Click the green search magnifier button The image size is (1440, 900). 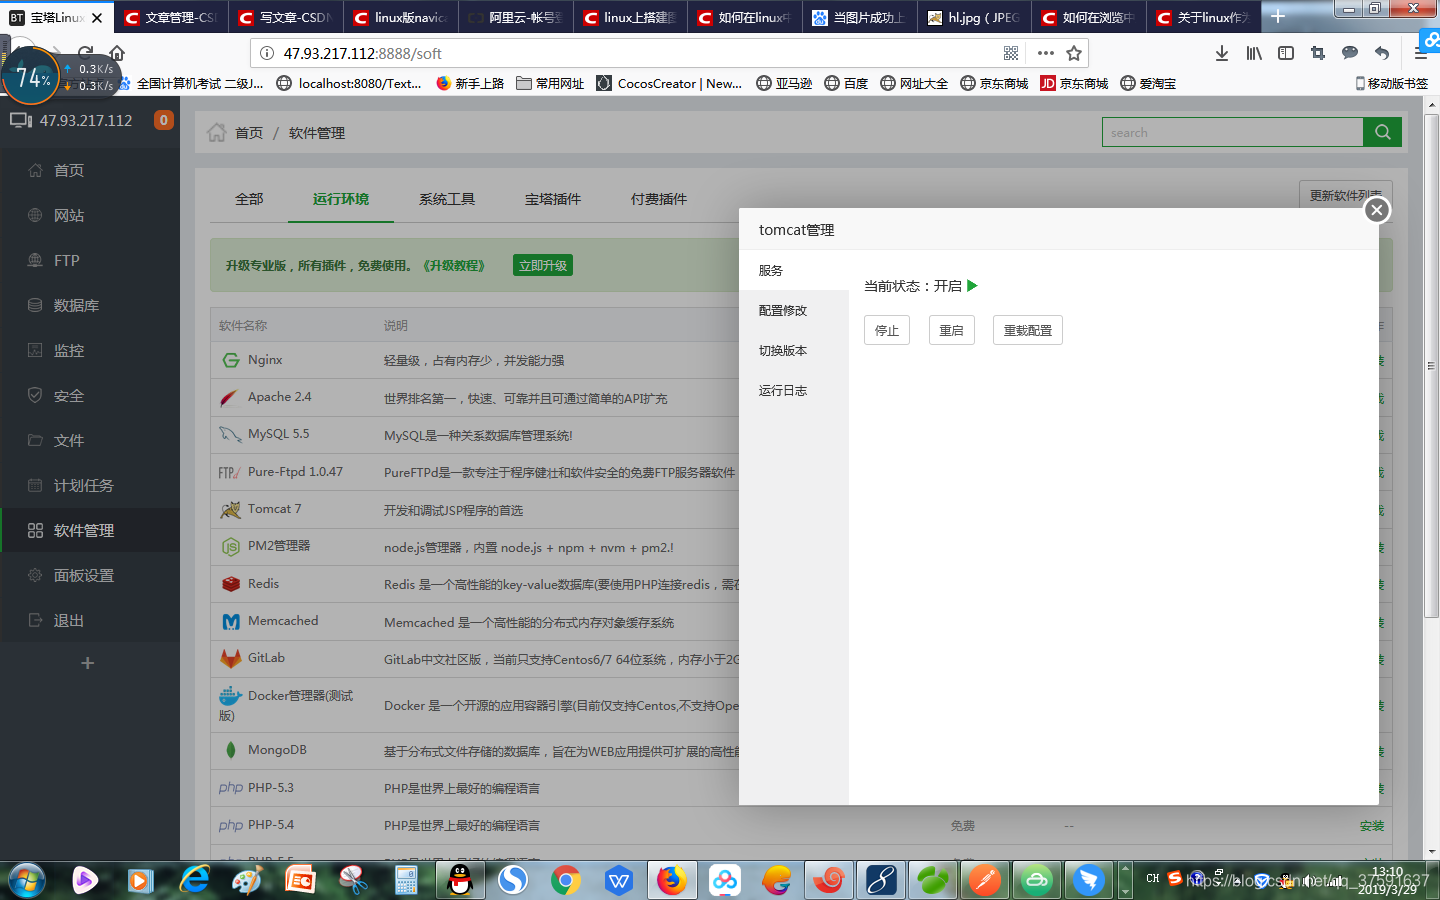[1382, 132]
